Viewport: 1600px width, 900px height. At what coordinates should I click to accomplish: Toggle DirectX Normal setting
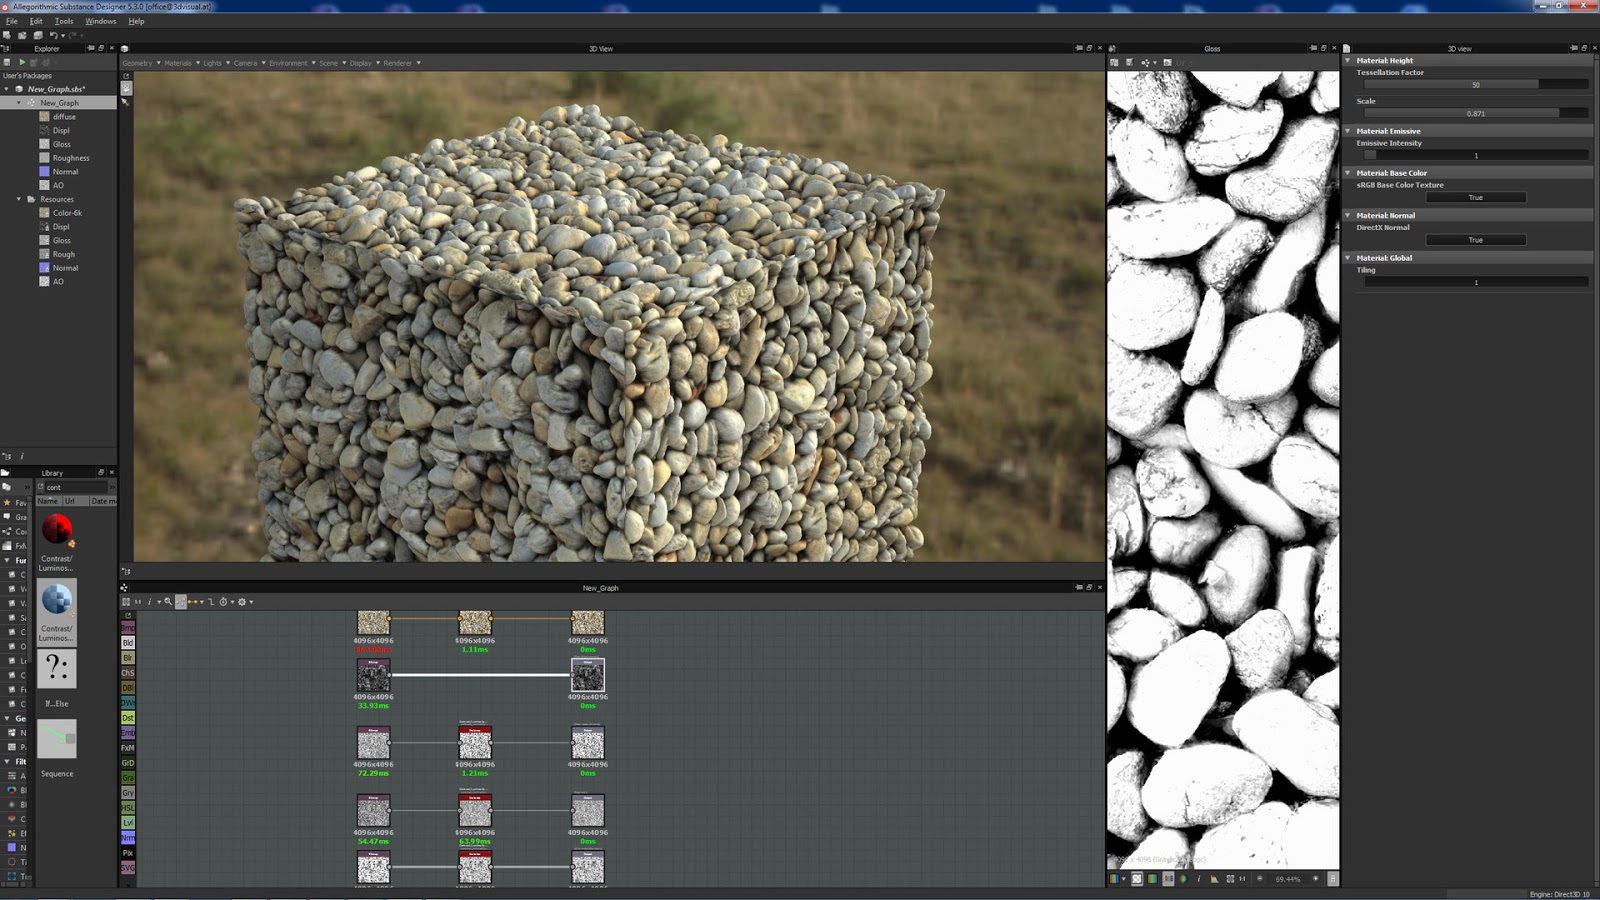[x=1475, y=239]
